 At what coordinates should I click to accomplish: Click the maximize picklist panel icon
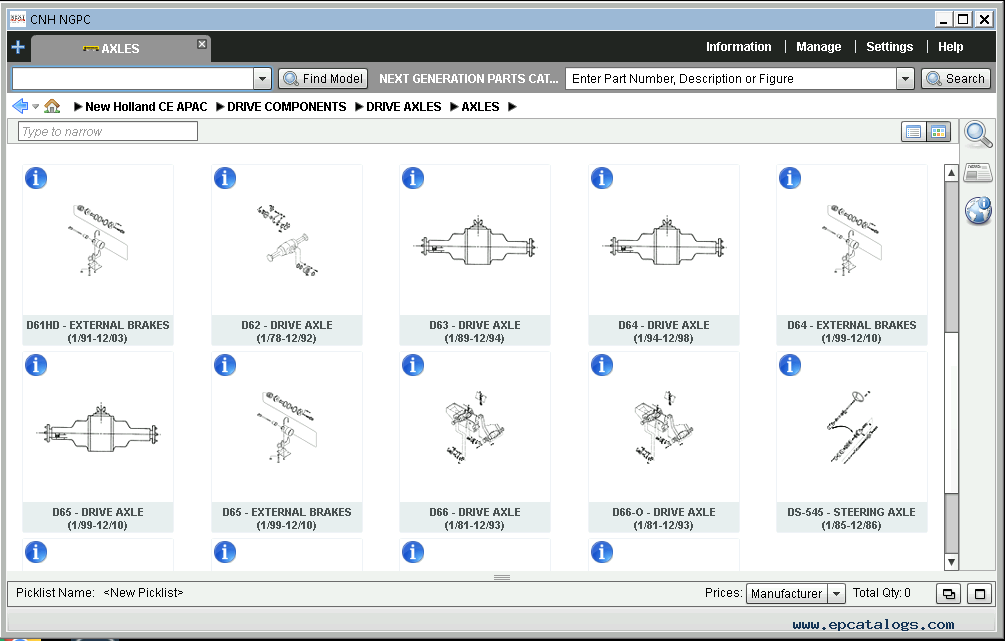979,594
